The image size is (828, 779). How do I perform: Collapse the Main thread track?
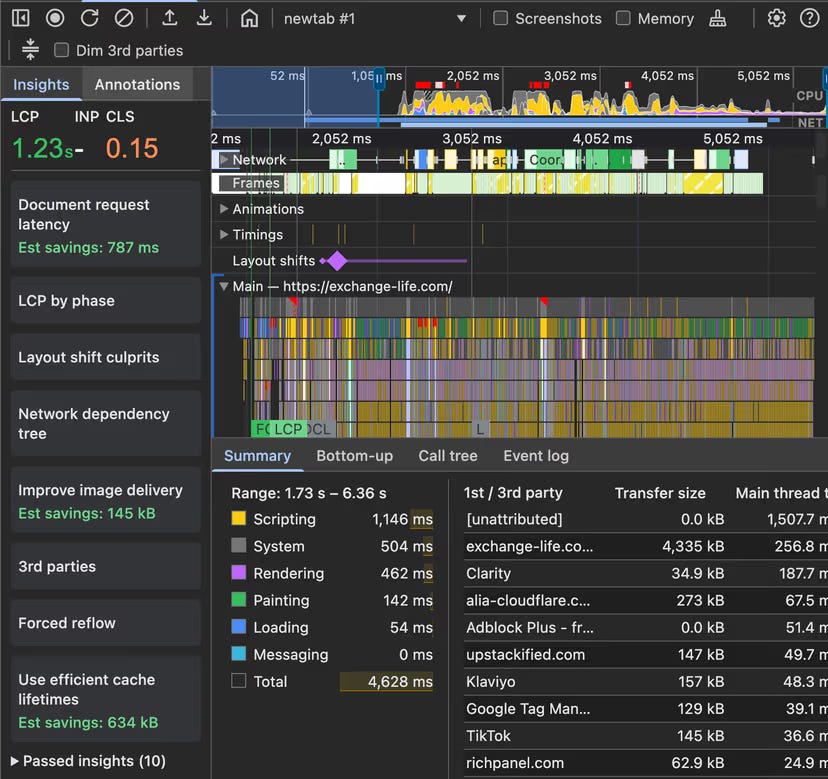tap(224, 286)
